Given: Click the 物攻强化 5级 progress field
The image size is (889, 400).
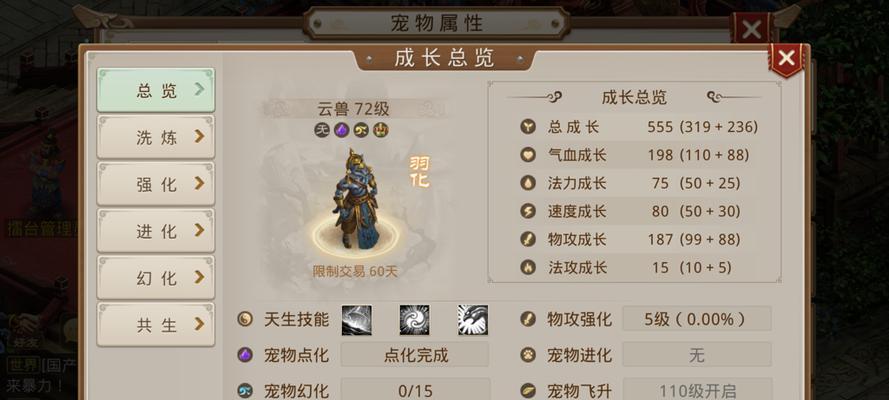Looking at the screenshot, I should coord(697,319).
